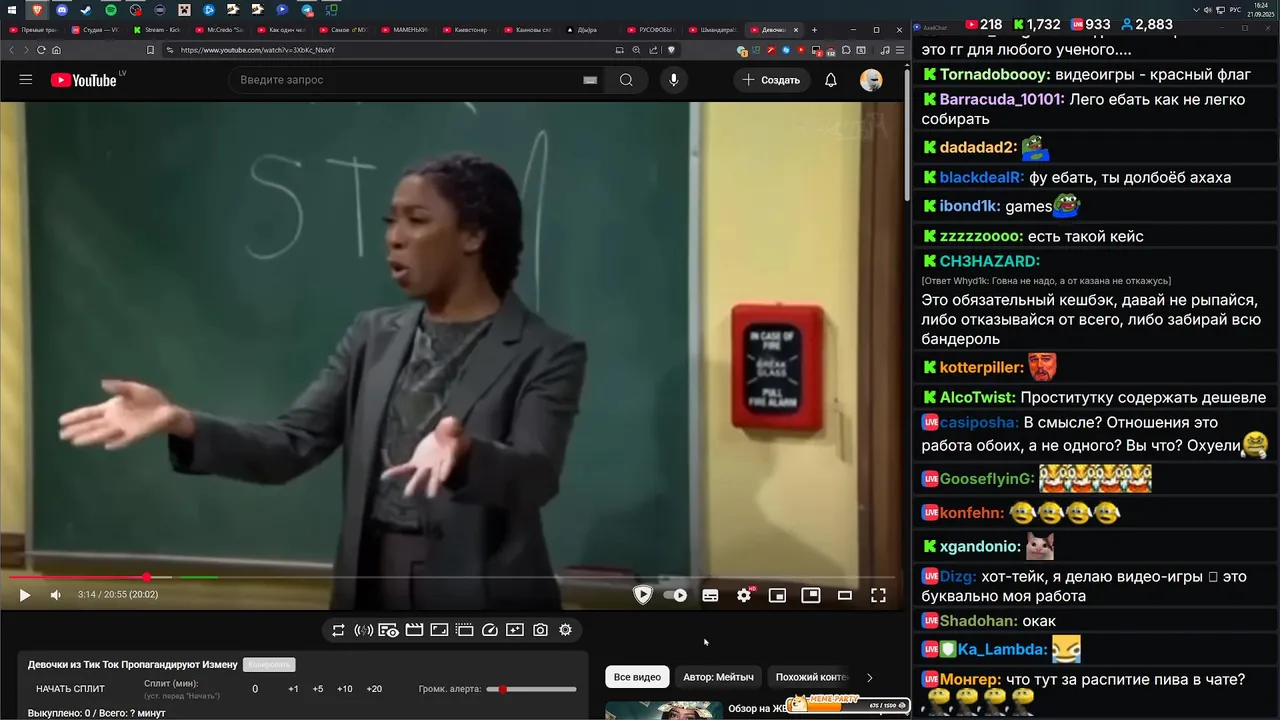Switch to theater mode
This screenshot has width=1280, height=720.
pyautogui.click(x=845, y=595)
